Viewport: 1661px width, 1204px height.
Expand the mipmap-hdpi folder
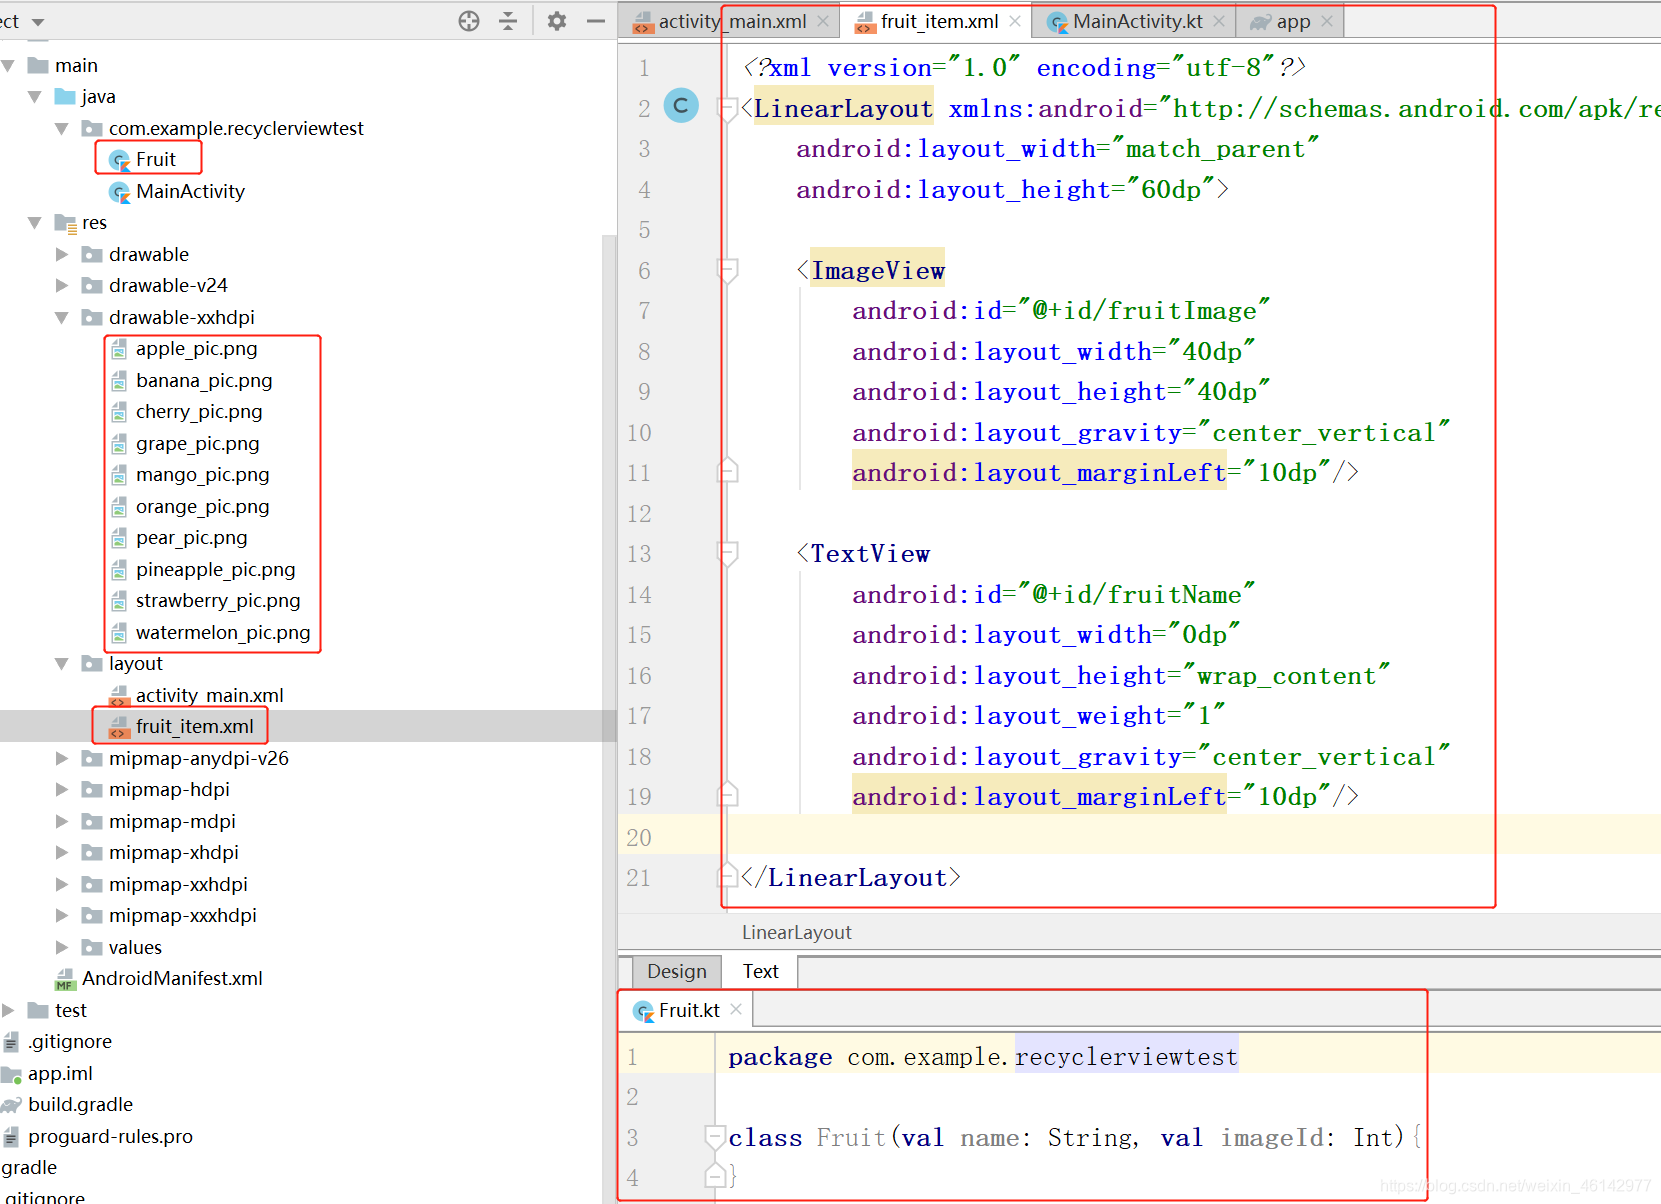(x=62, y=790)
